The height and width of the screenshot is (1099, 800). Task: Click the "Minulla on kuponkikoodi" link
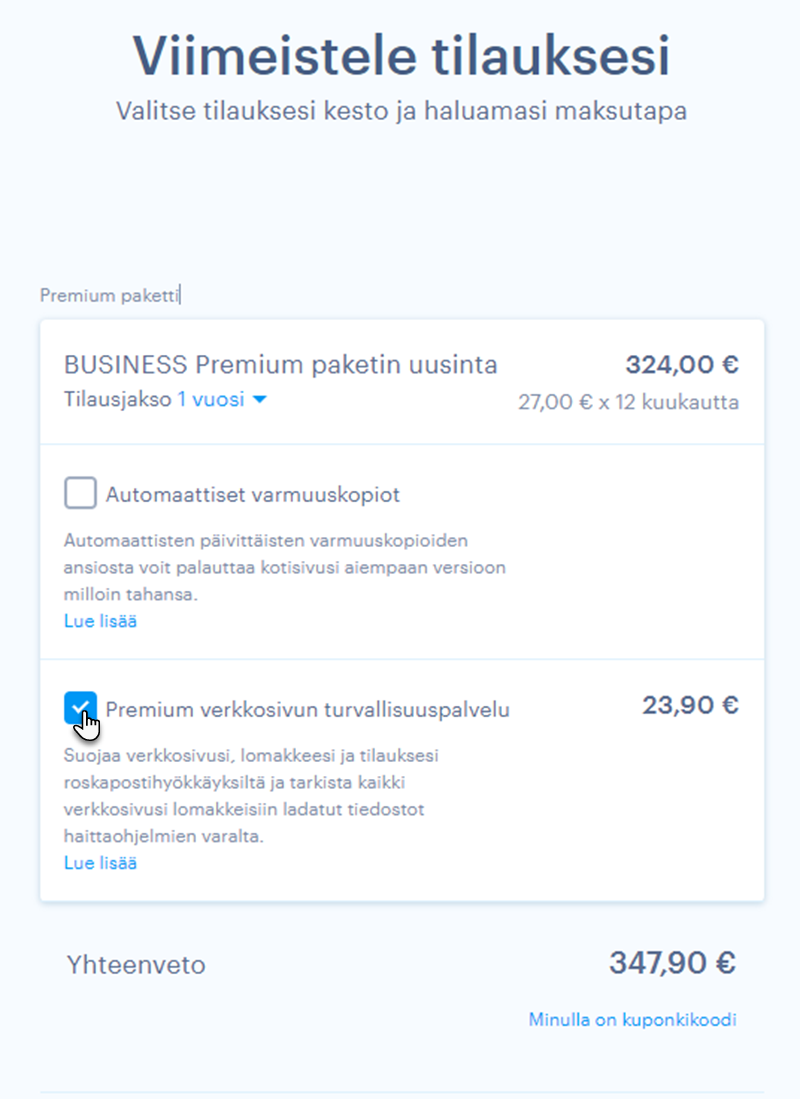click(632, 1020)
